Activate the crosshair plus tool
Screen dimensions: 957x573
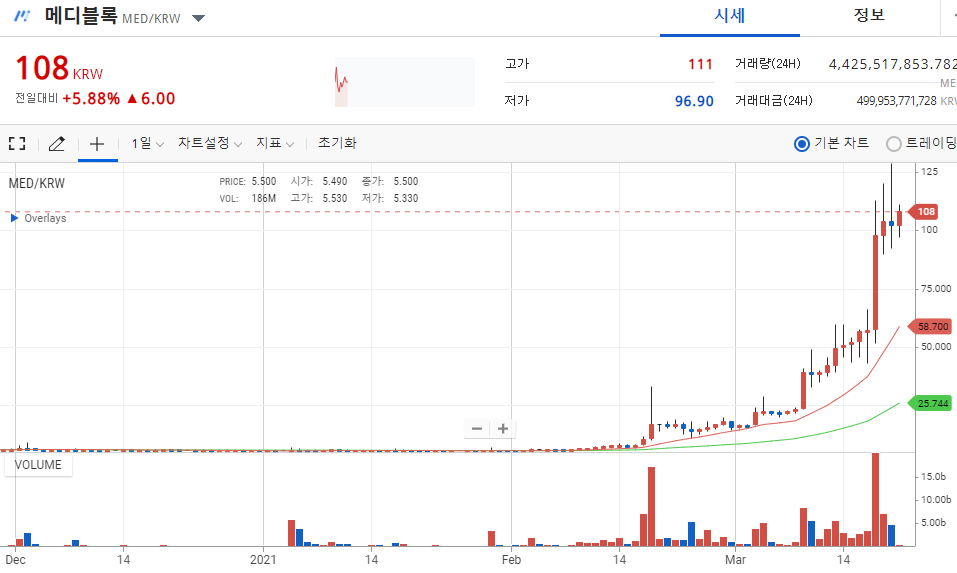pyautogui.click(x=97, y=144)
